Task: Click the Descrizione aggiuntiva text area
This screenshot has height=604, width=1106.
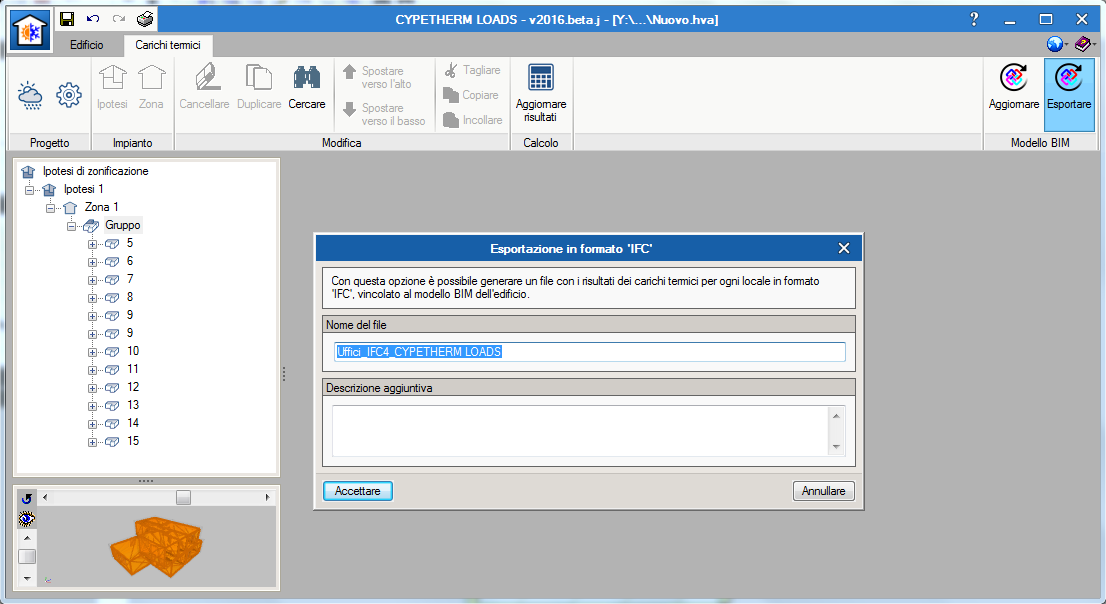Action: [581, 430]
